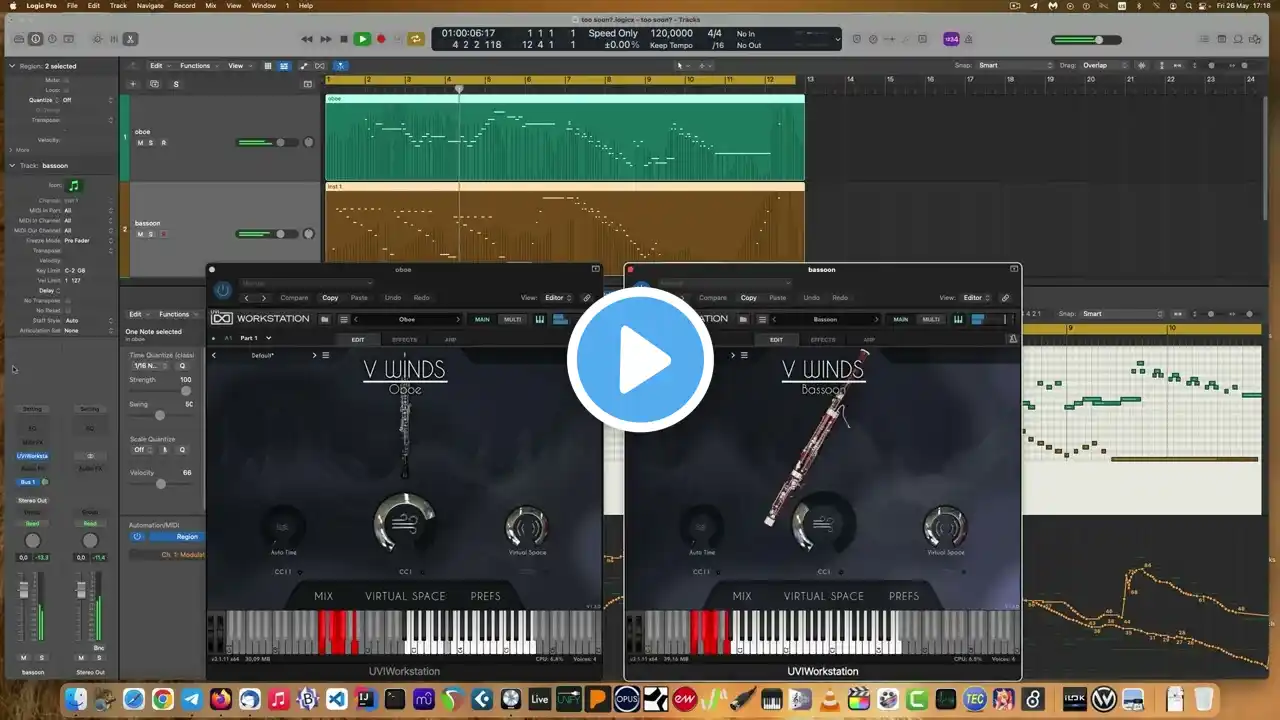This screenshot has height=720, width=1280.
Task: Toggle the yellow Cycle button
Action: click(415, 39)
